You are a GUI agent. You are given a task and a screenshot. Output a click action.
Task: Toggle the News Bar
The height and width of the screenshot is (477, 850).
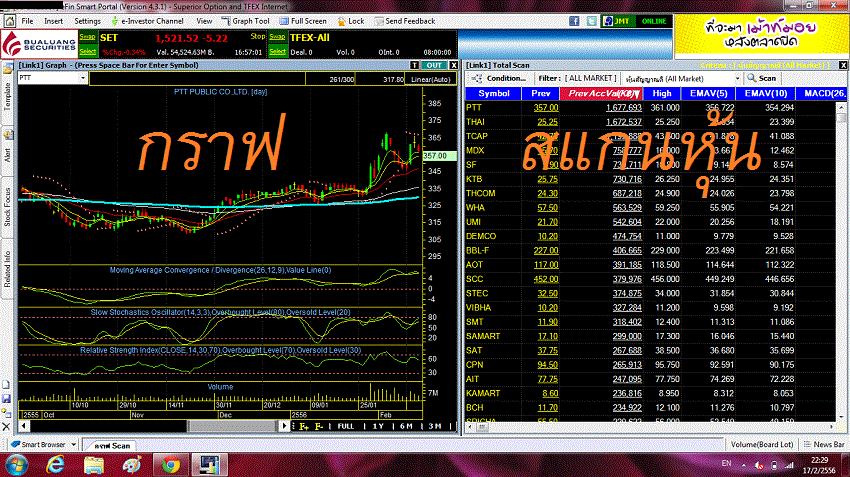coord(824,444)
